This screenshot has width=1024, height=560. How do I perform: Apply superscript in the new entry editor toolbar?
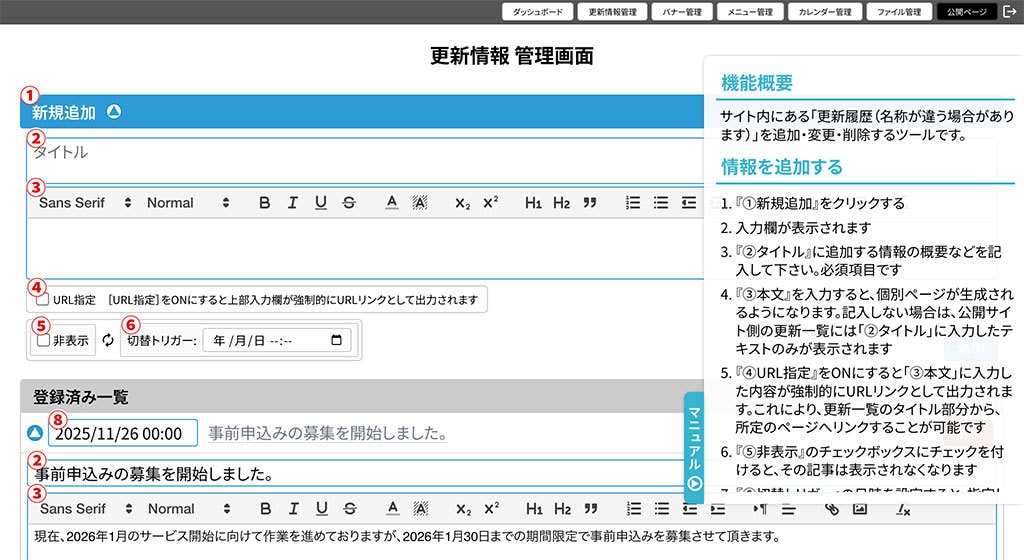point(490,203)
